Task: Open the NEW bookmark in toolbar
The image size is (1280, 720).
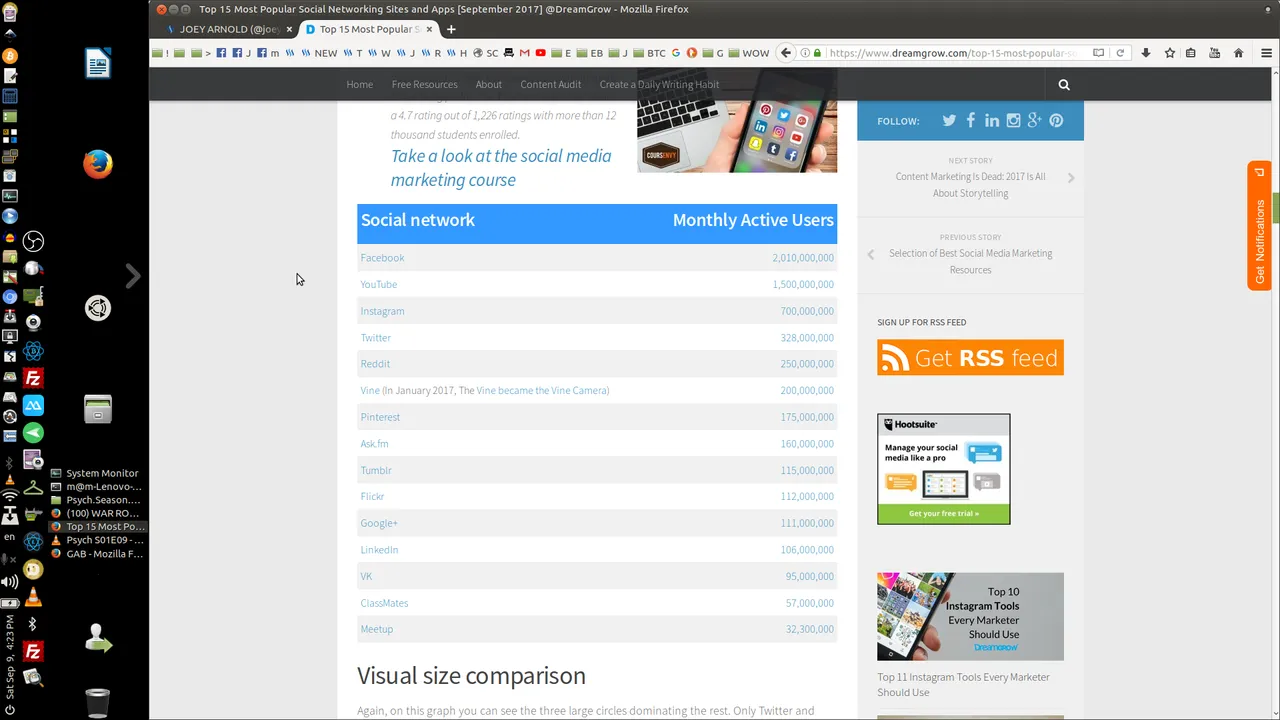Action: tap(320, 53)
